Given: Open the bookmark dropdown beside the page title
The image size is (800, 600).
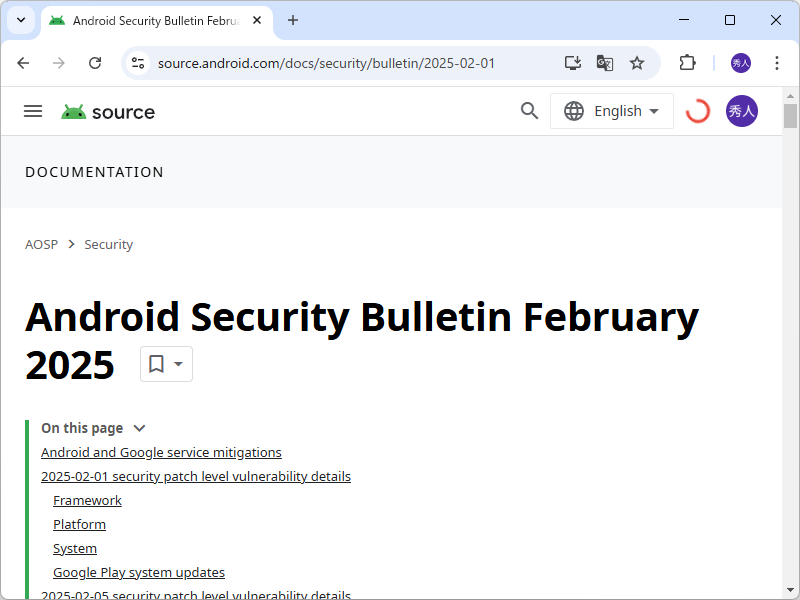Looking at the screenshot, I should pyautogui.click(x=166, y=364).
